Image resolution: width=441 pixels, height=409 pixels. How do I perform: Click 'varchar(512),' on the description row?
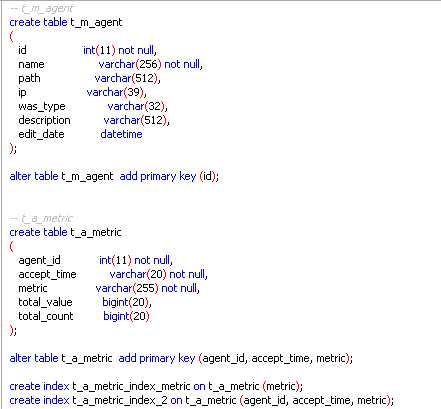tap(136, 120)
